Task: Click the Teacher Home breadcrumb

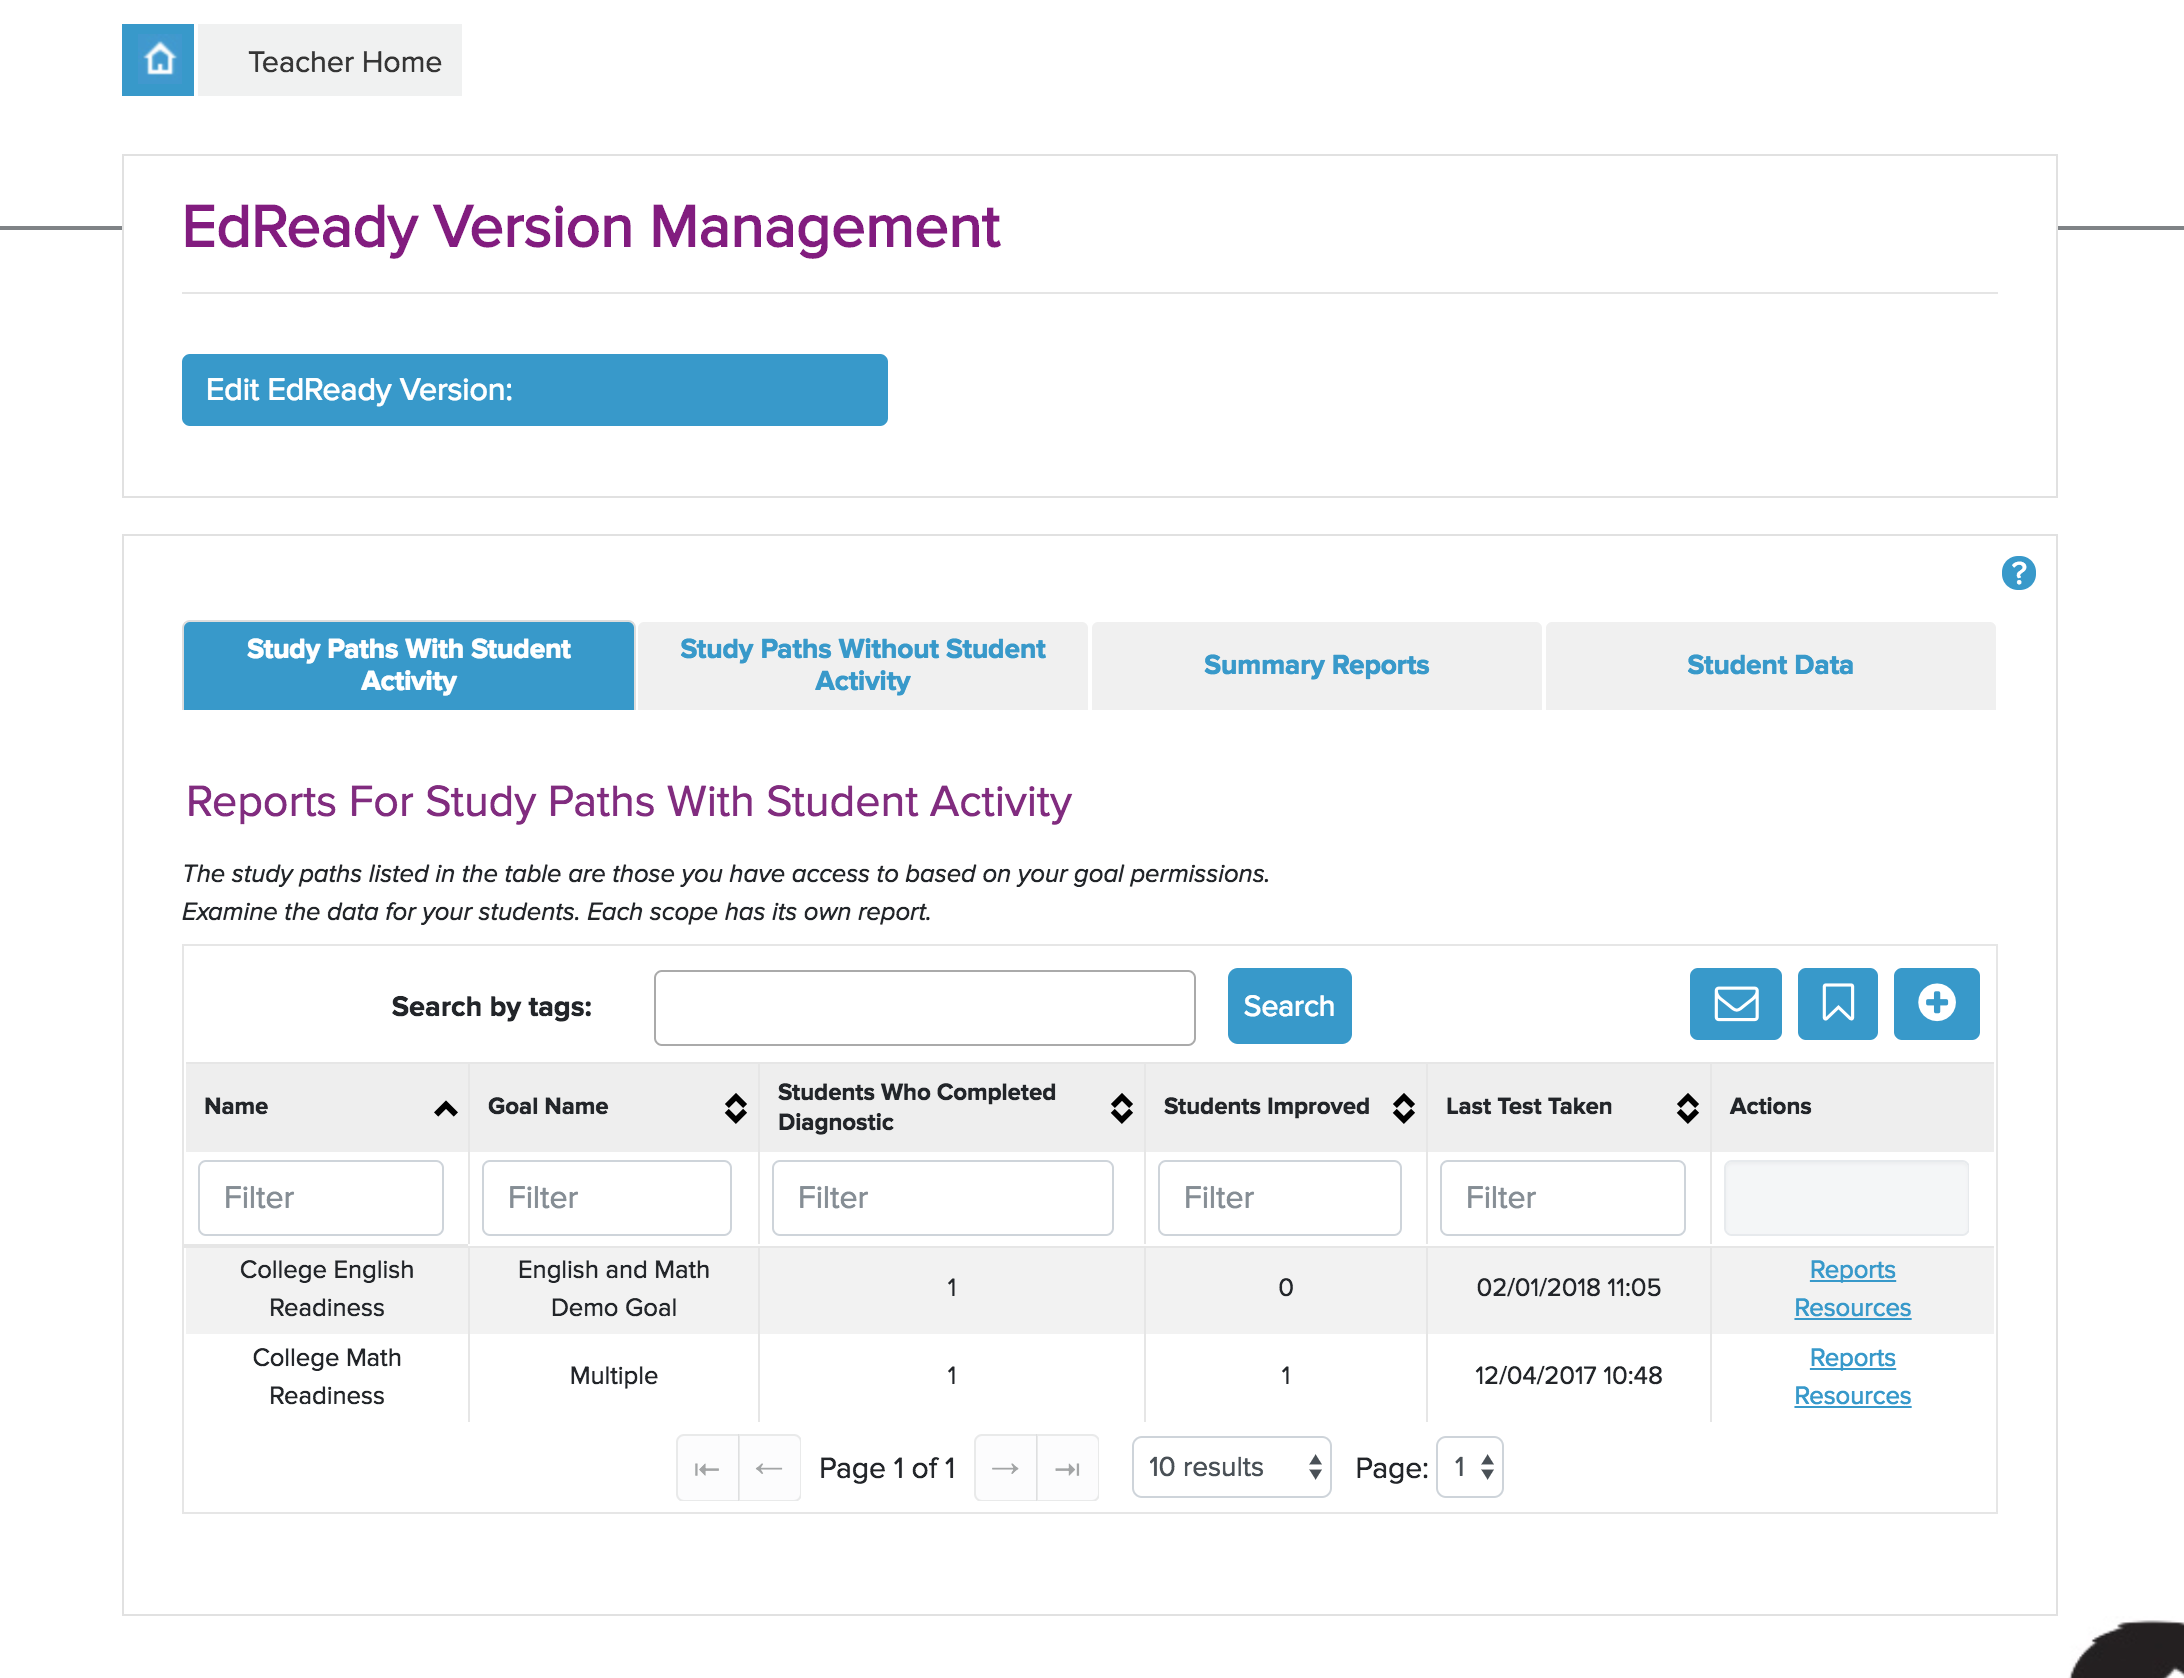Action: [330, 60]
